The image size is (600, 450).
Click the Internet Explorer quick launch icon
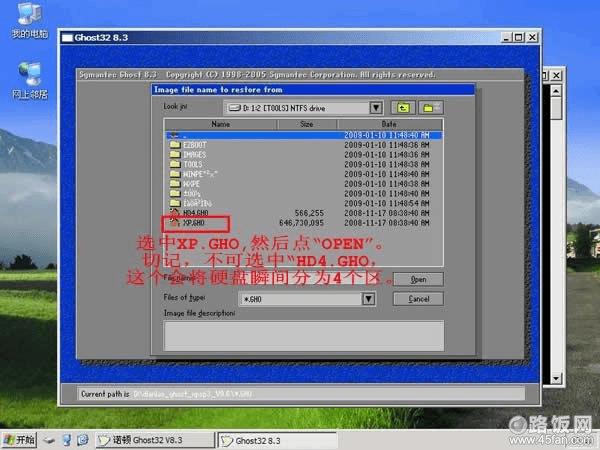coord(83,440)
